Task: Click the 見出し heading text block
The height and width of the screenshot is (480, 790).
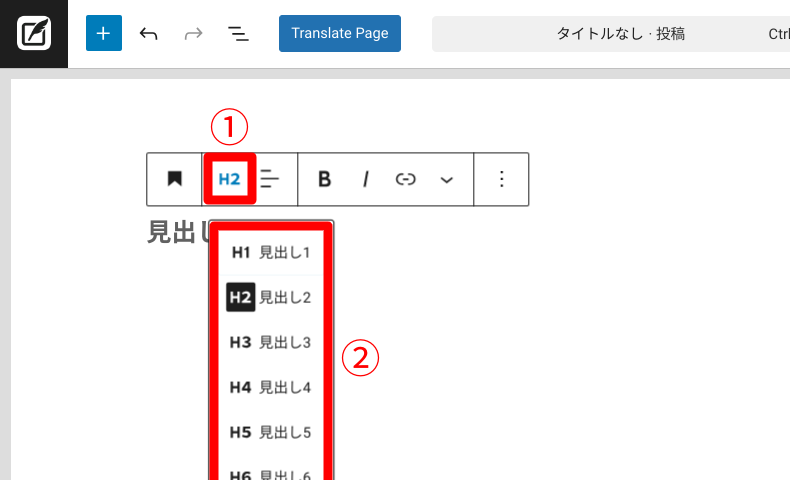Action: [177, 233]
